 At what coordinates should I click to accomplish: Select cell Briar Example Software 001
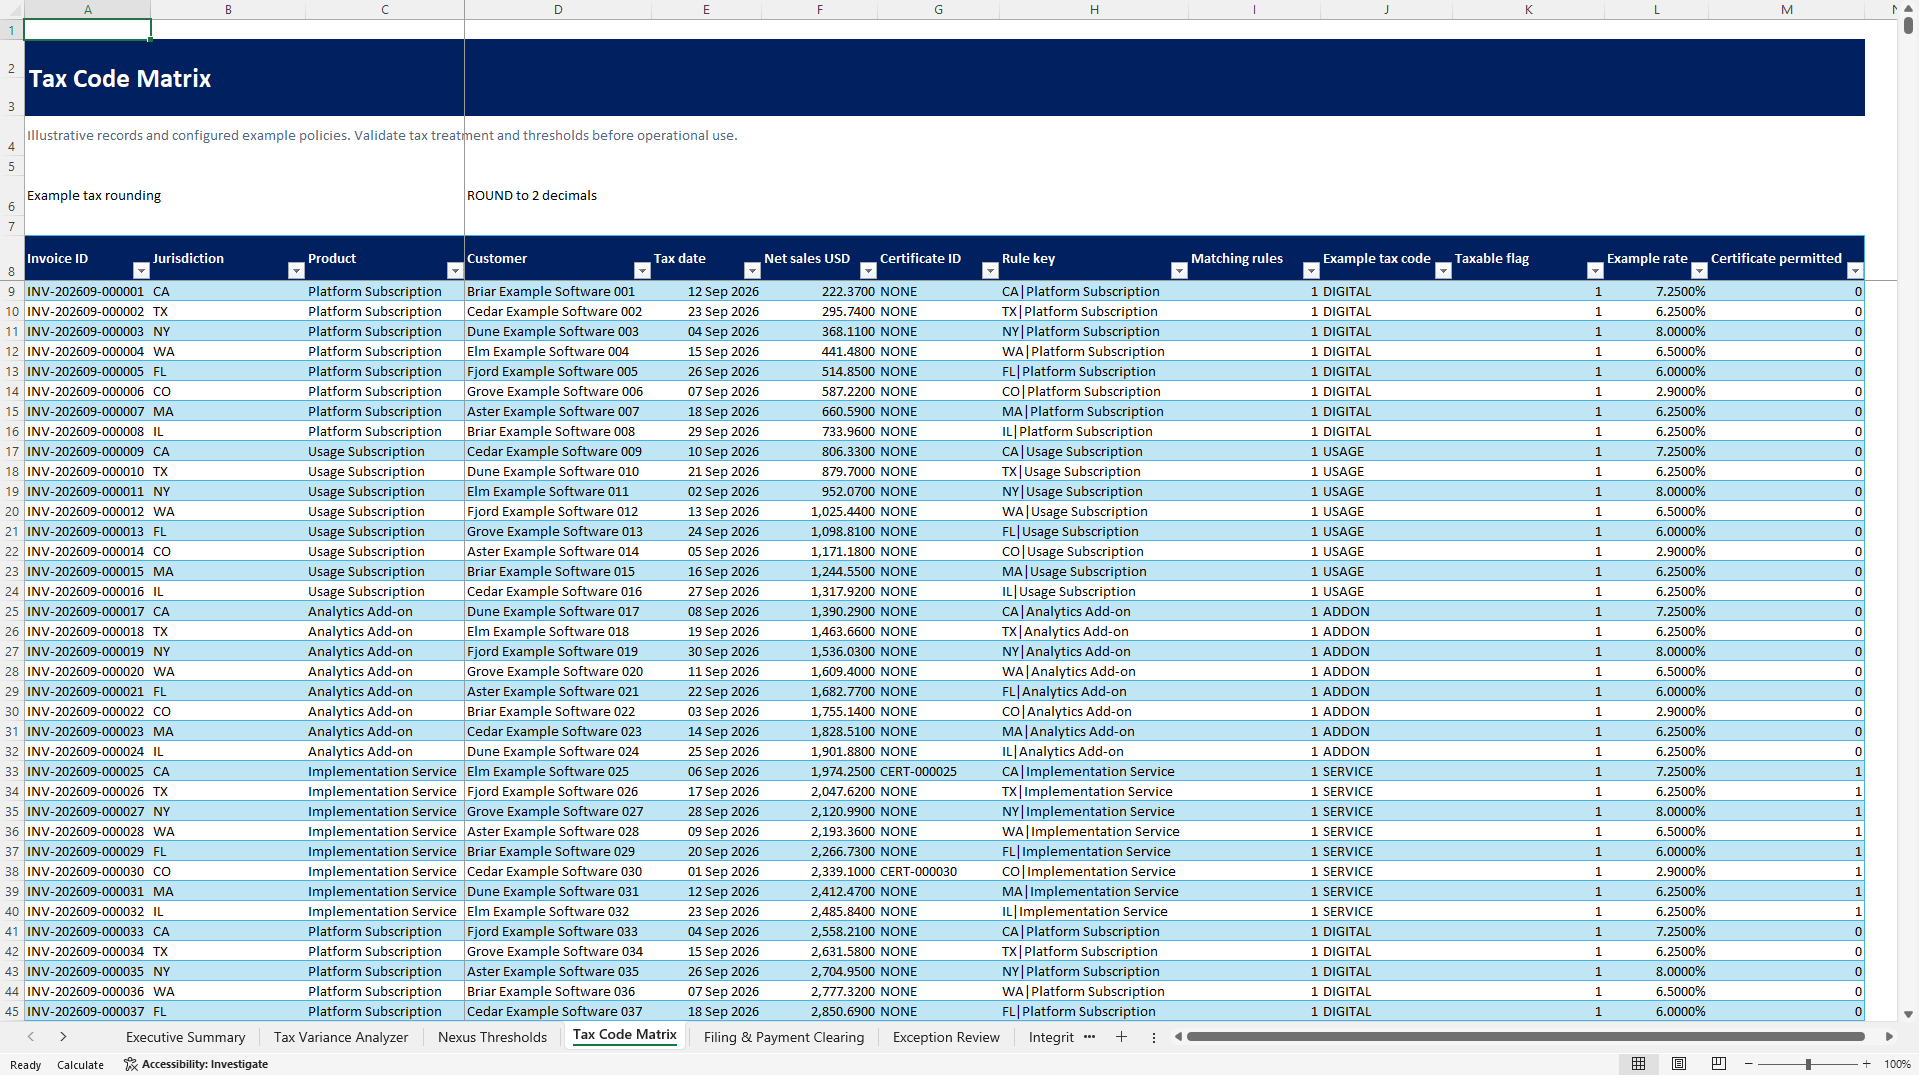(558, 291)
